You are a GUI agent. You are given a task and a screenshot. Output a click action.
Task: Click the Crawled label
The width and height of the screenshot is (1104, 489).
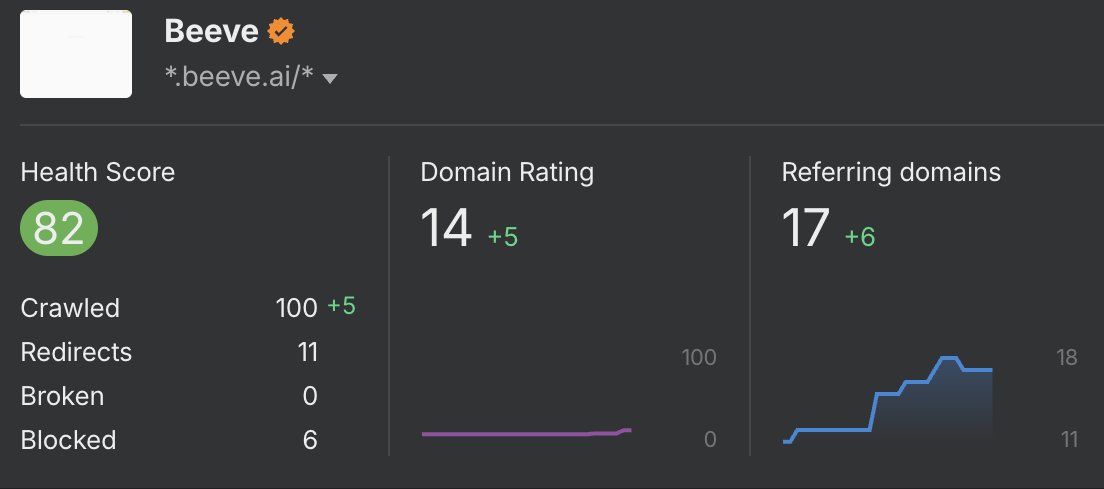pos(70,308)
